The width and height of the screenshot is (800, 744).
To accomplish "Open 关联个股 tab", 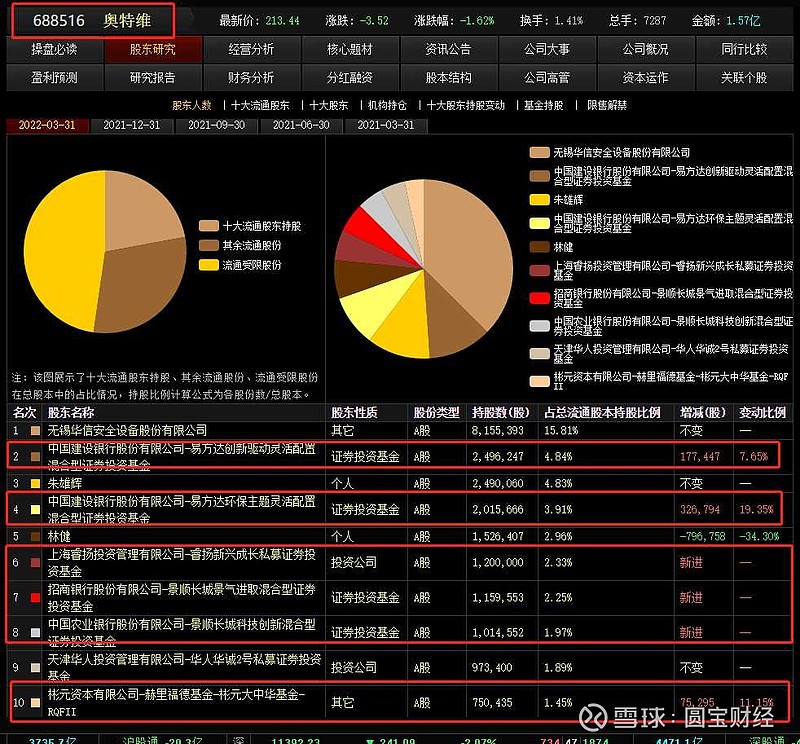I will point(744,78).
